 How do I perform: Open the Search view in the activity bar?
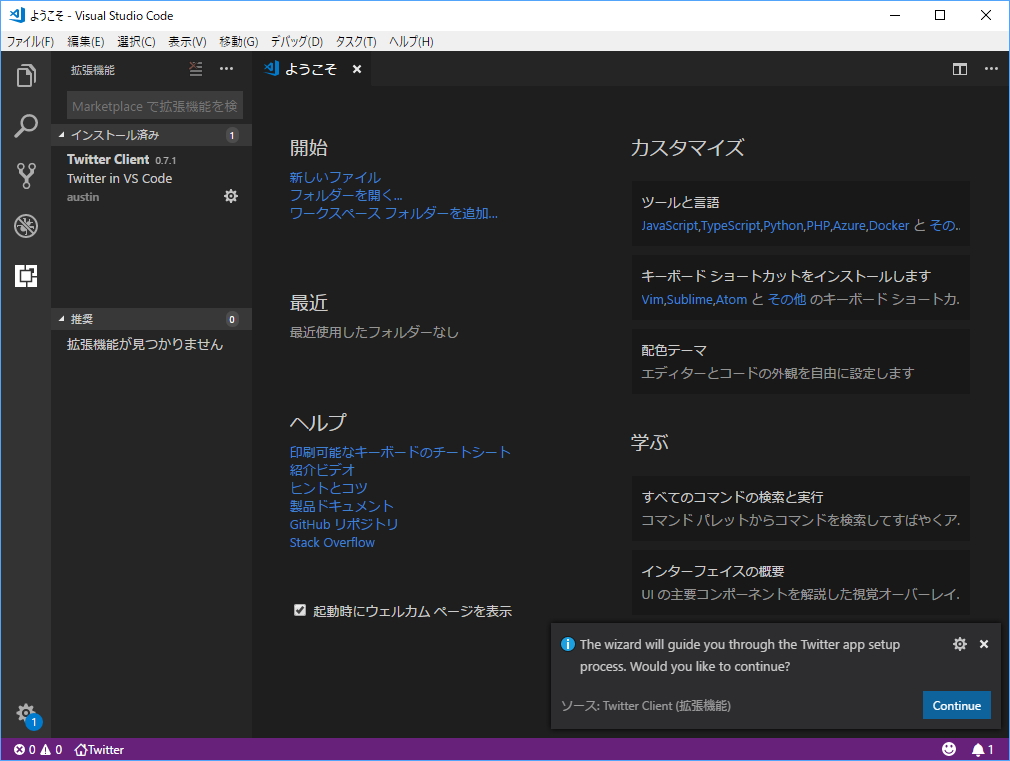[x=26, y=125]
